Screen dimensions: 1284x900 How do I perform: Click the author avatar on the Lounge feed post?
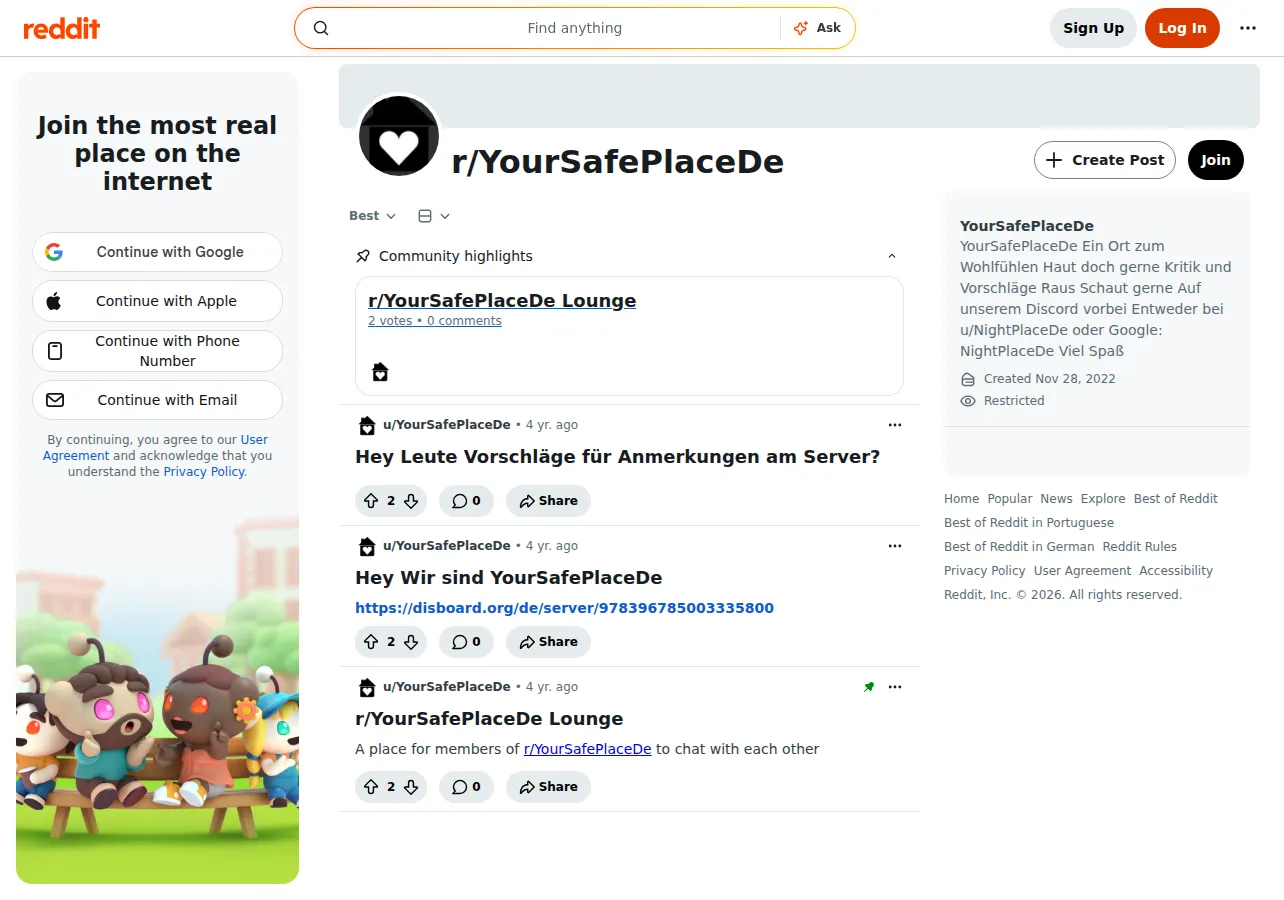pos(367,687)
